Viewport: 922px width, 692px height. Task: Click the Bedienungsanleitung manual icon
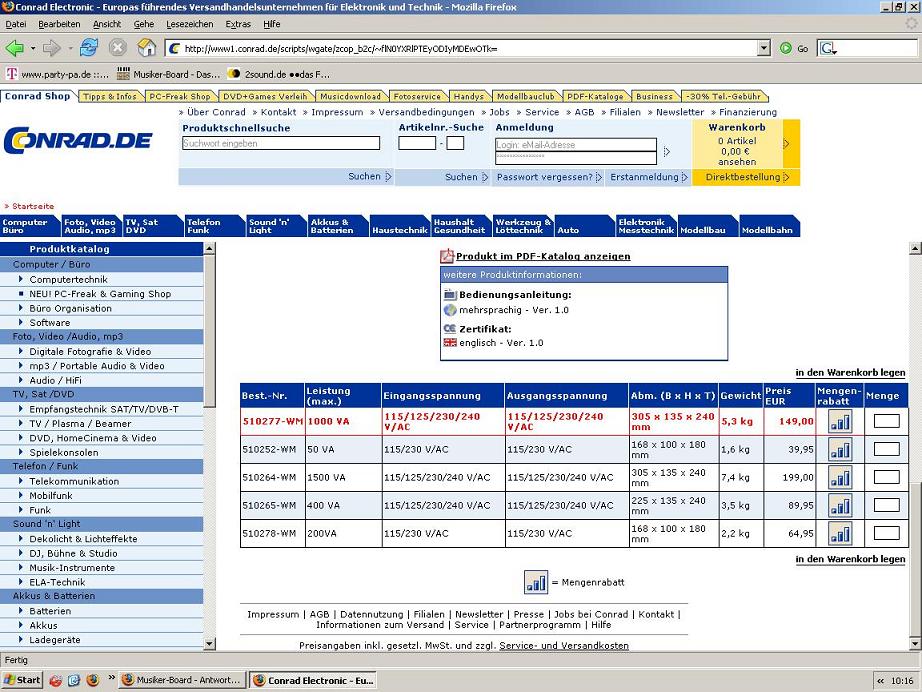[450, 295]
